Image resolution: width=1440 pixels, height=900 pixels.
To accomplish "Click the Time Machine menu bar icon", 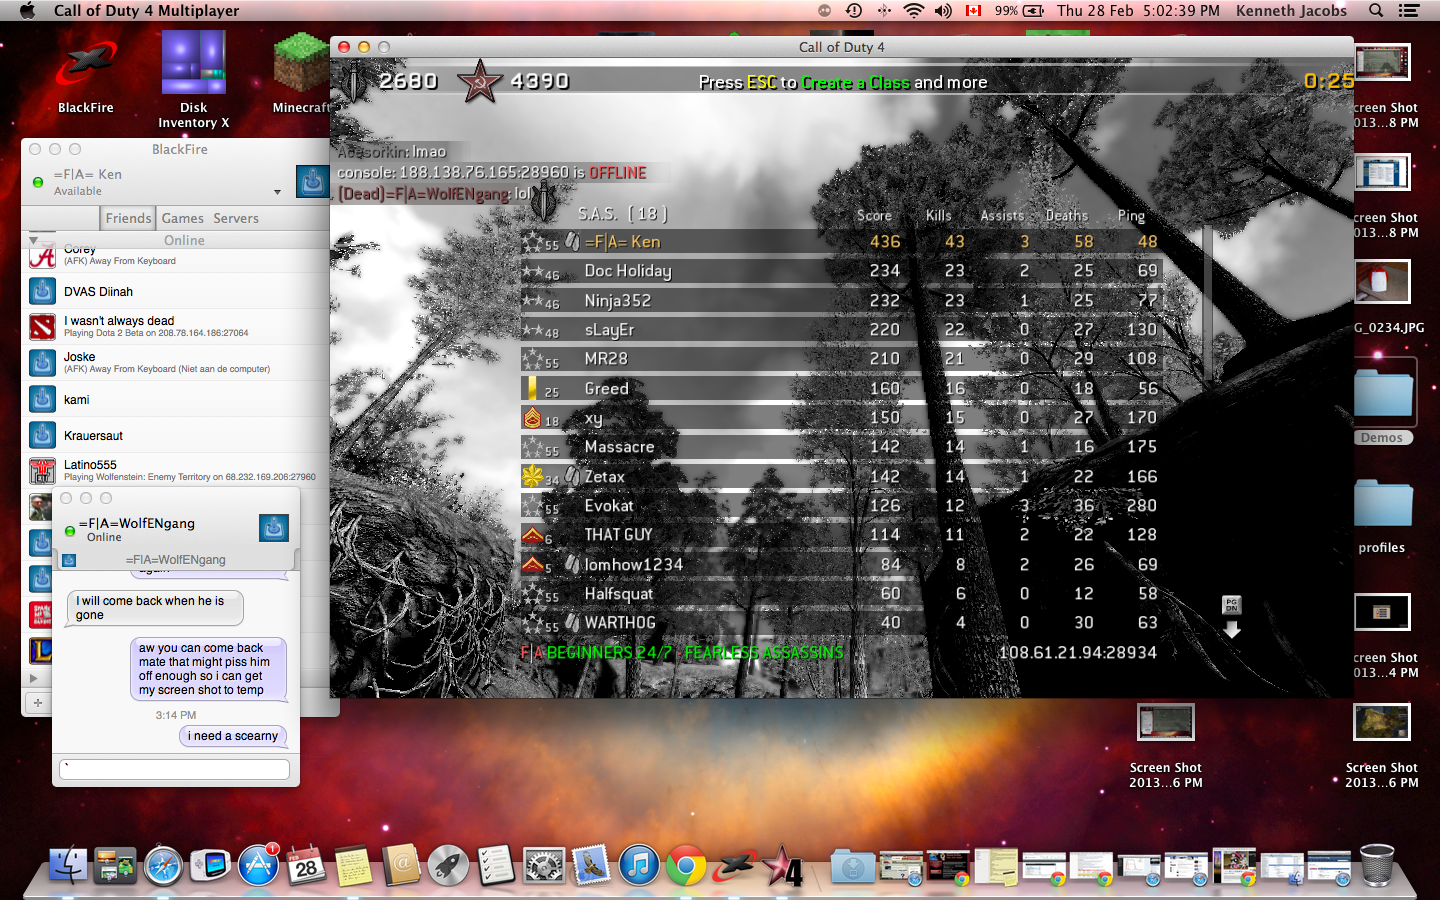I will coord(854,11).
